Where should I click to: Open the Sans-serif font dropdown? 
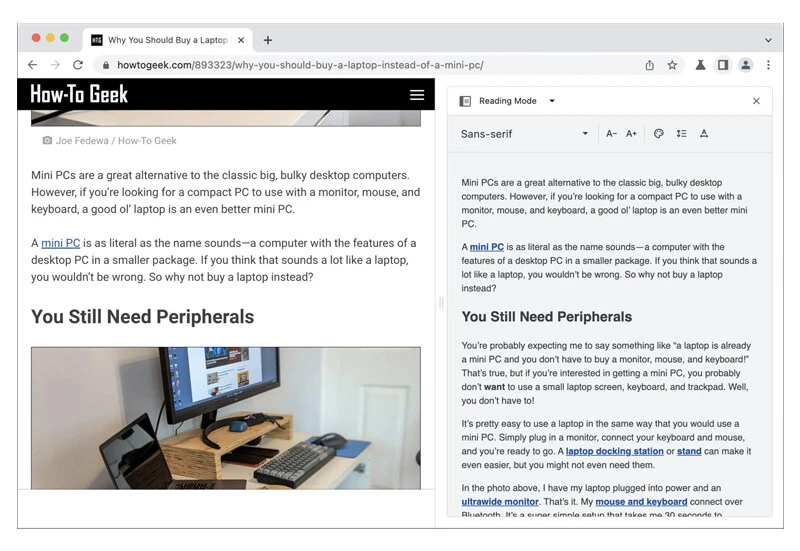coord(524,134)
